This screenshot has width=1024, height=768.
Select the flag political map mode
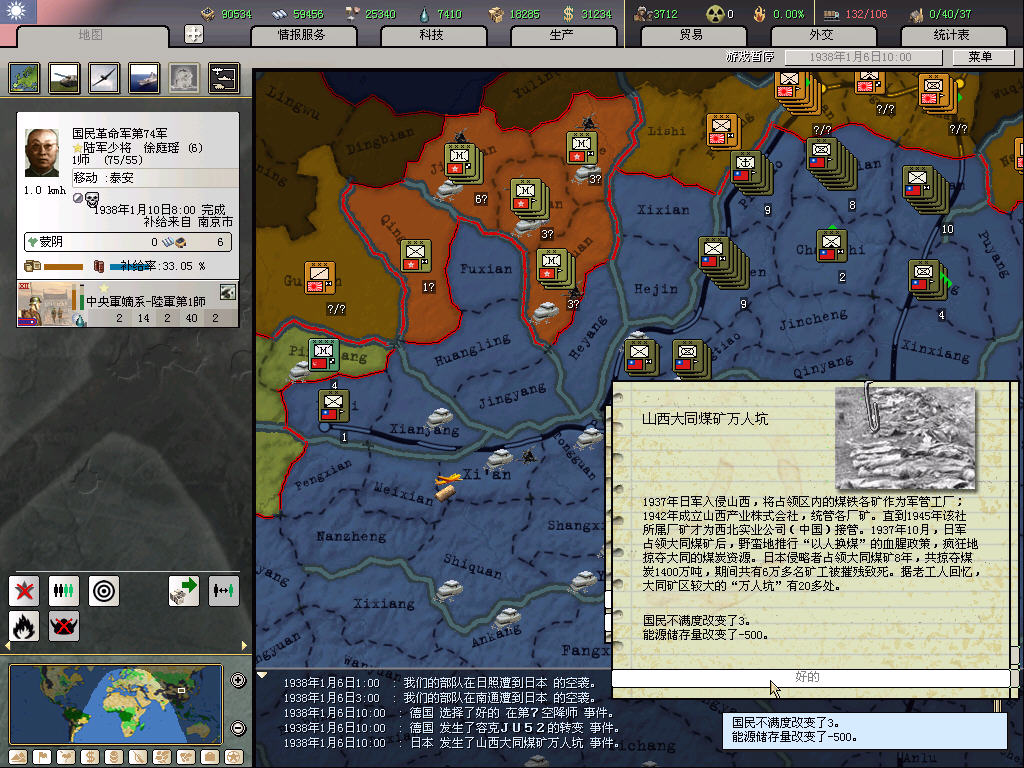42,757
